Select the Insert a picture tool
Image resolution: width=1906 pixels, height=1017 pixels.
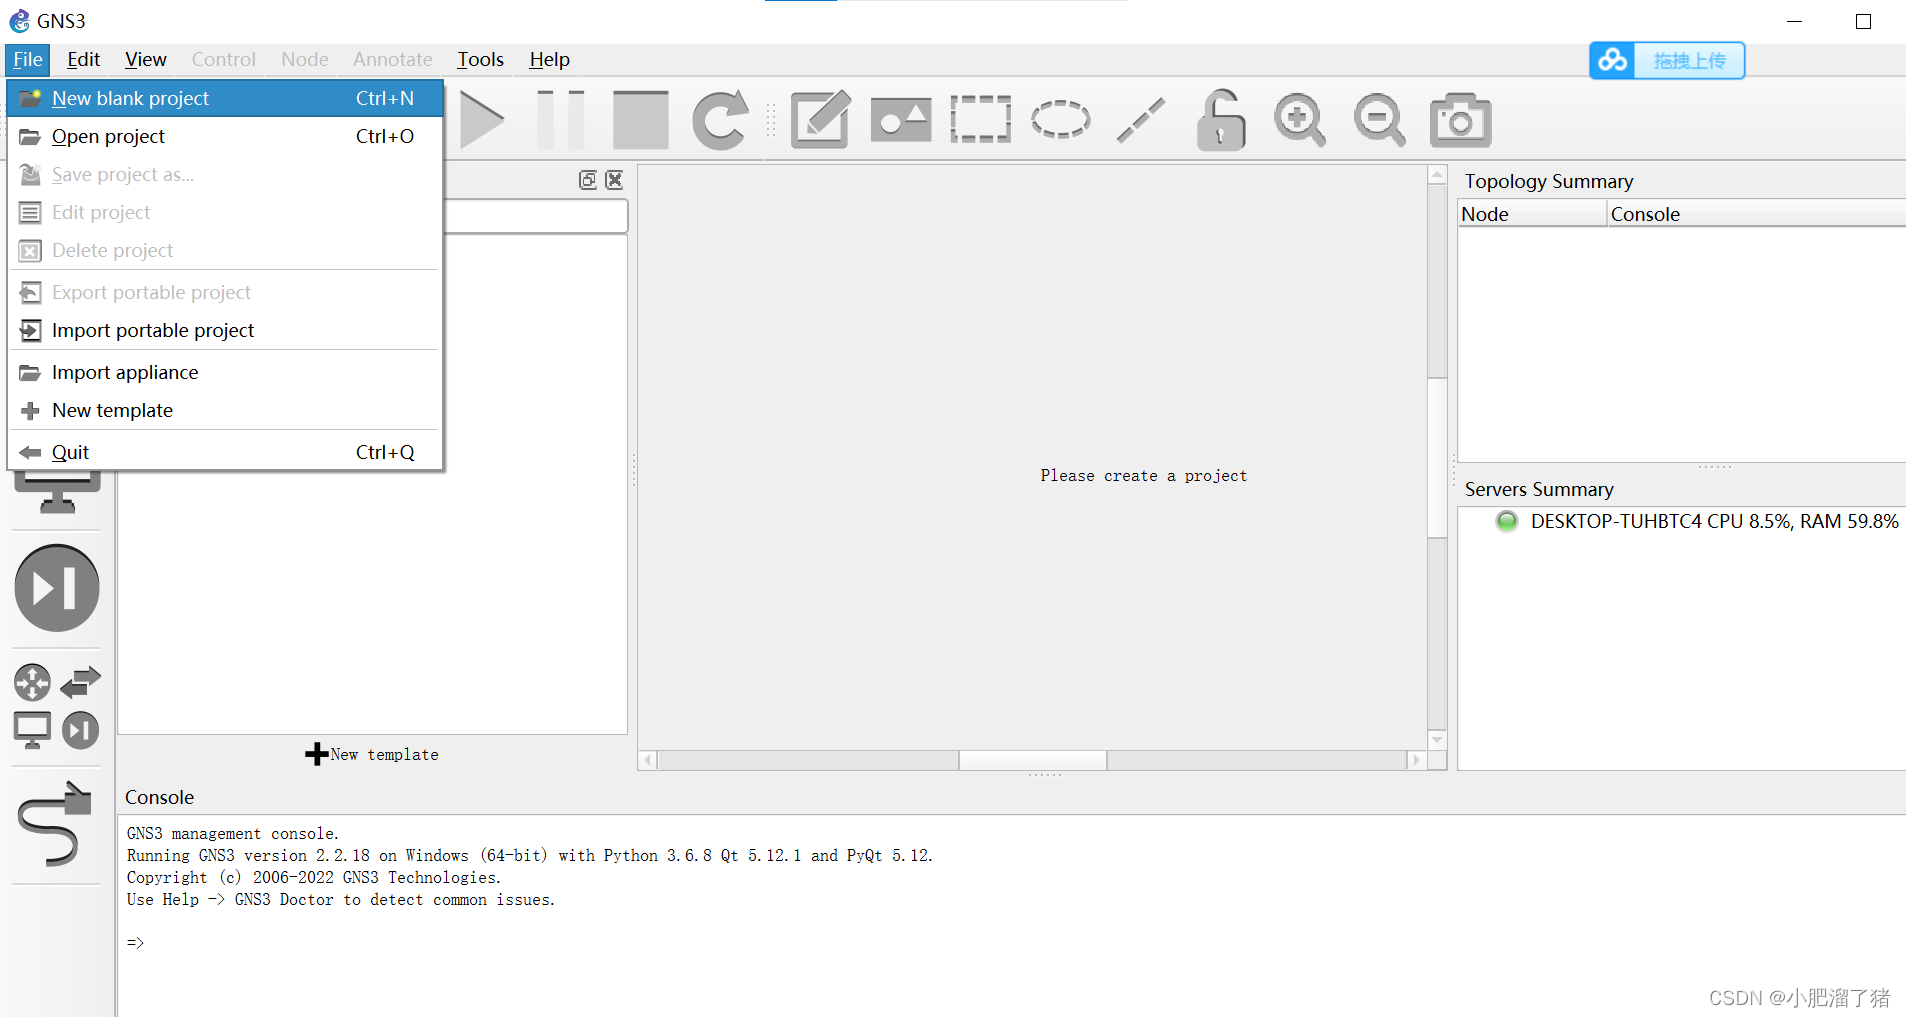pos(901,120)
